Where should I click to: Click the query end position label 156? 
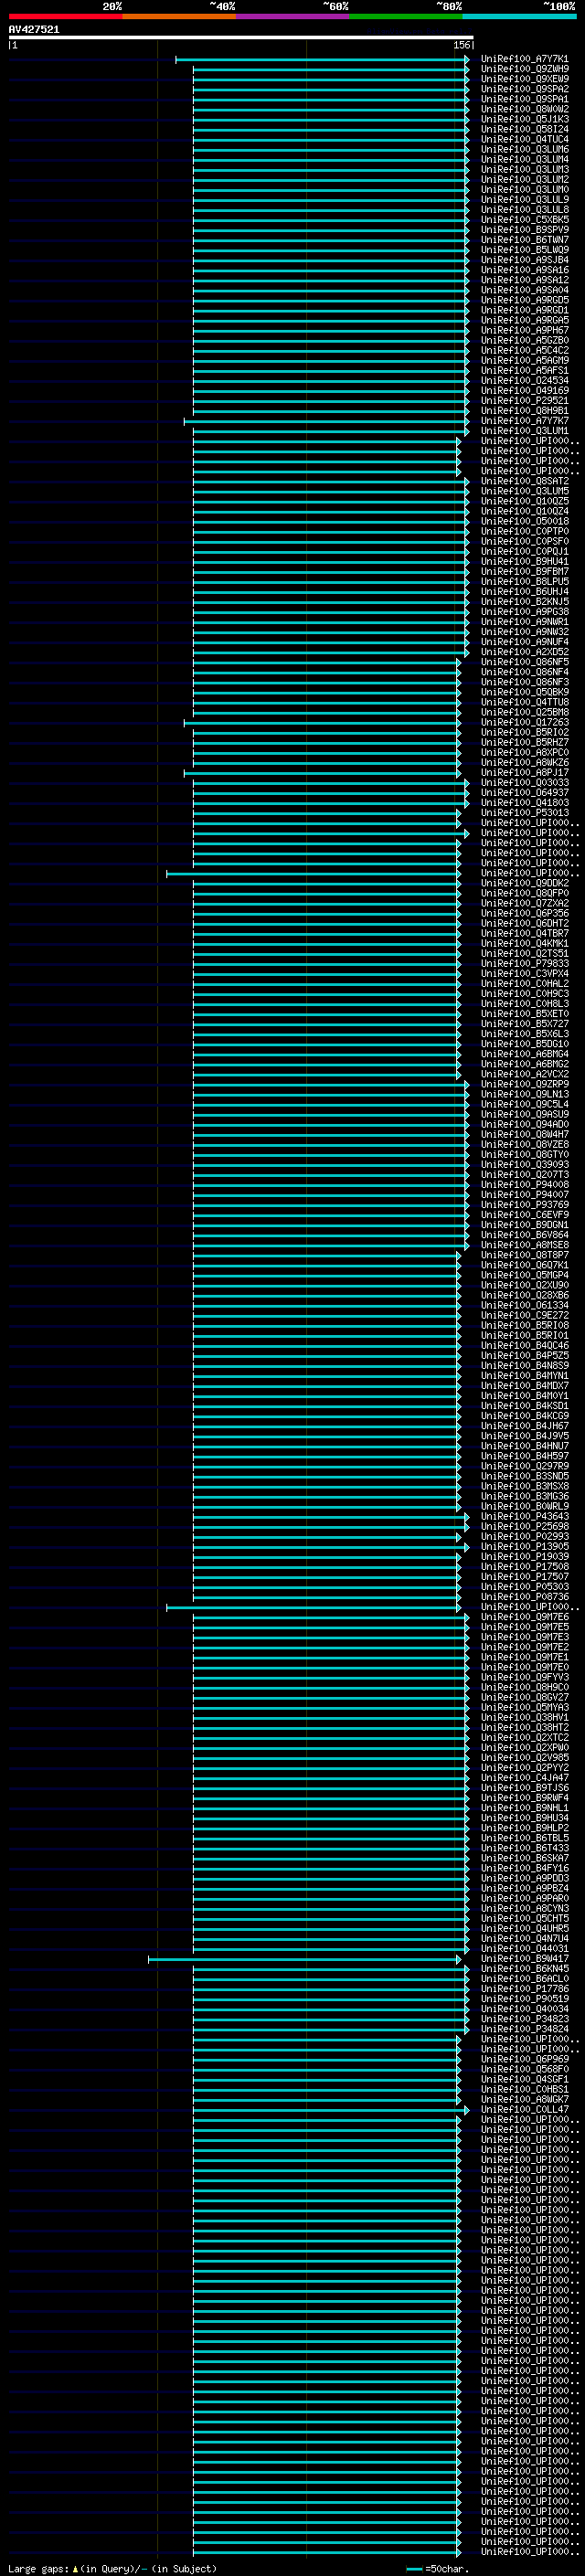[x=461, y=45]
